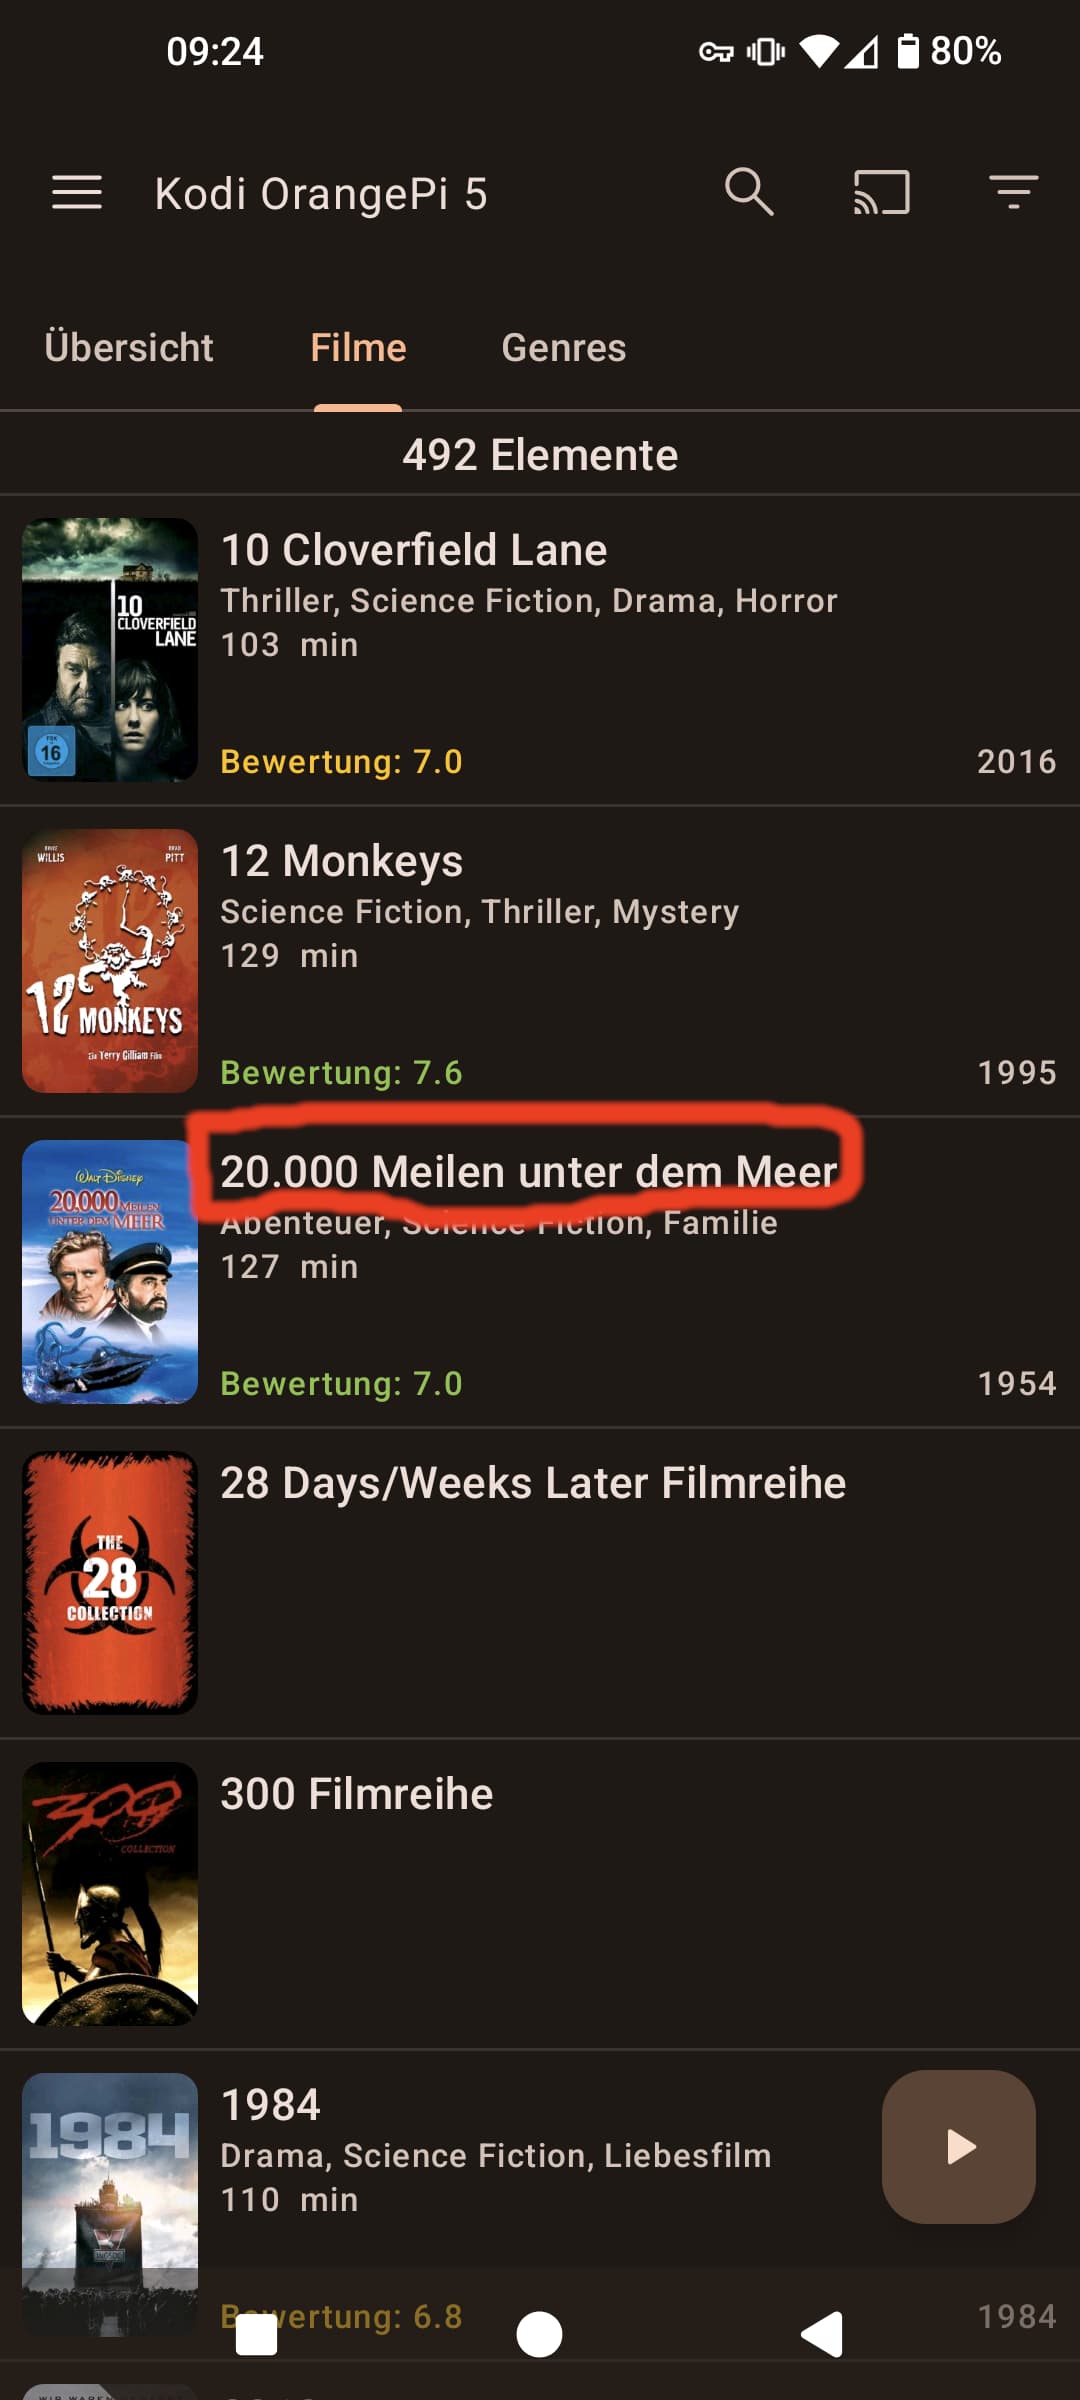
Task: Switch to the Genres tab
Action: coord(564,348)
